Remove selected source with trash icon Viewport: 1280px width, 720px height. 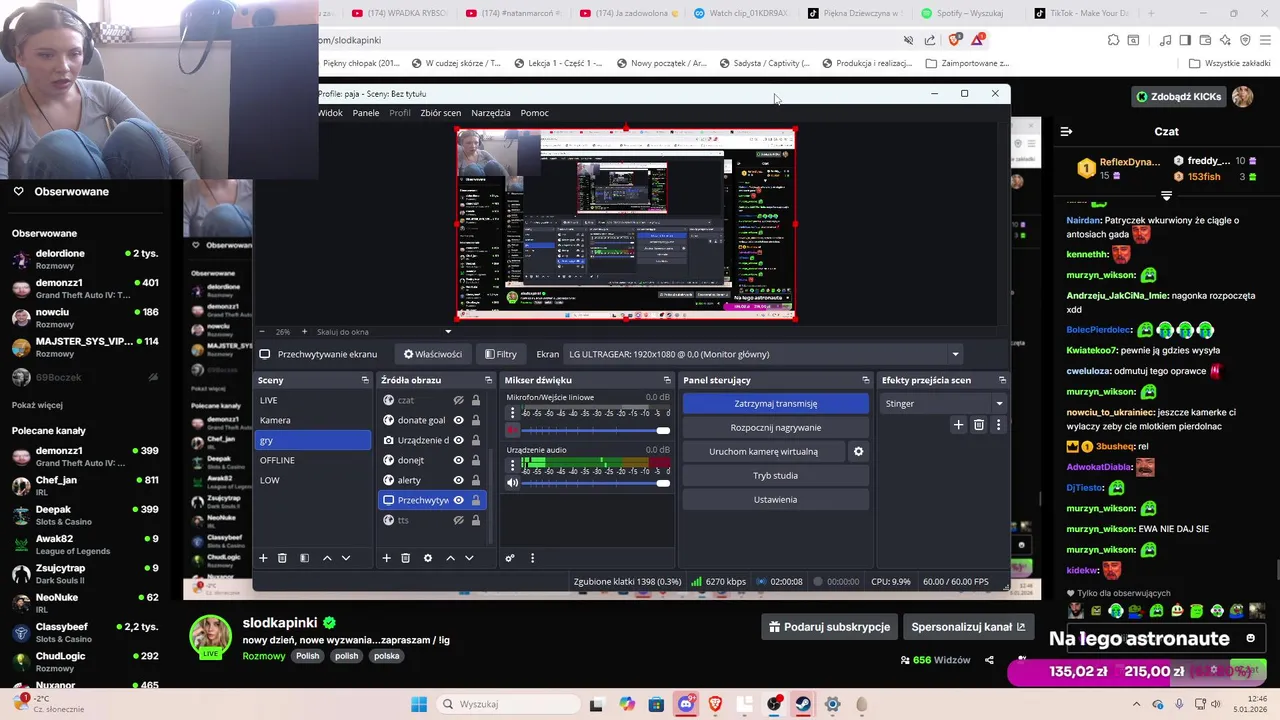tap(405, 558)
